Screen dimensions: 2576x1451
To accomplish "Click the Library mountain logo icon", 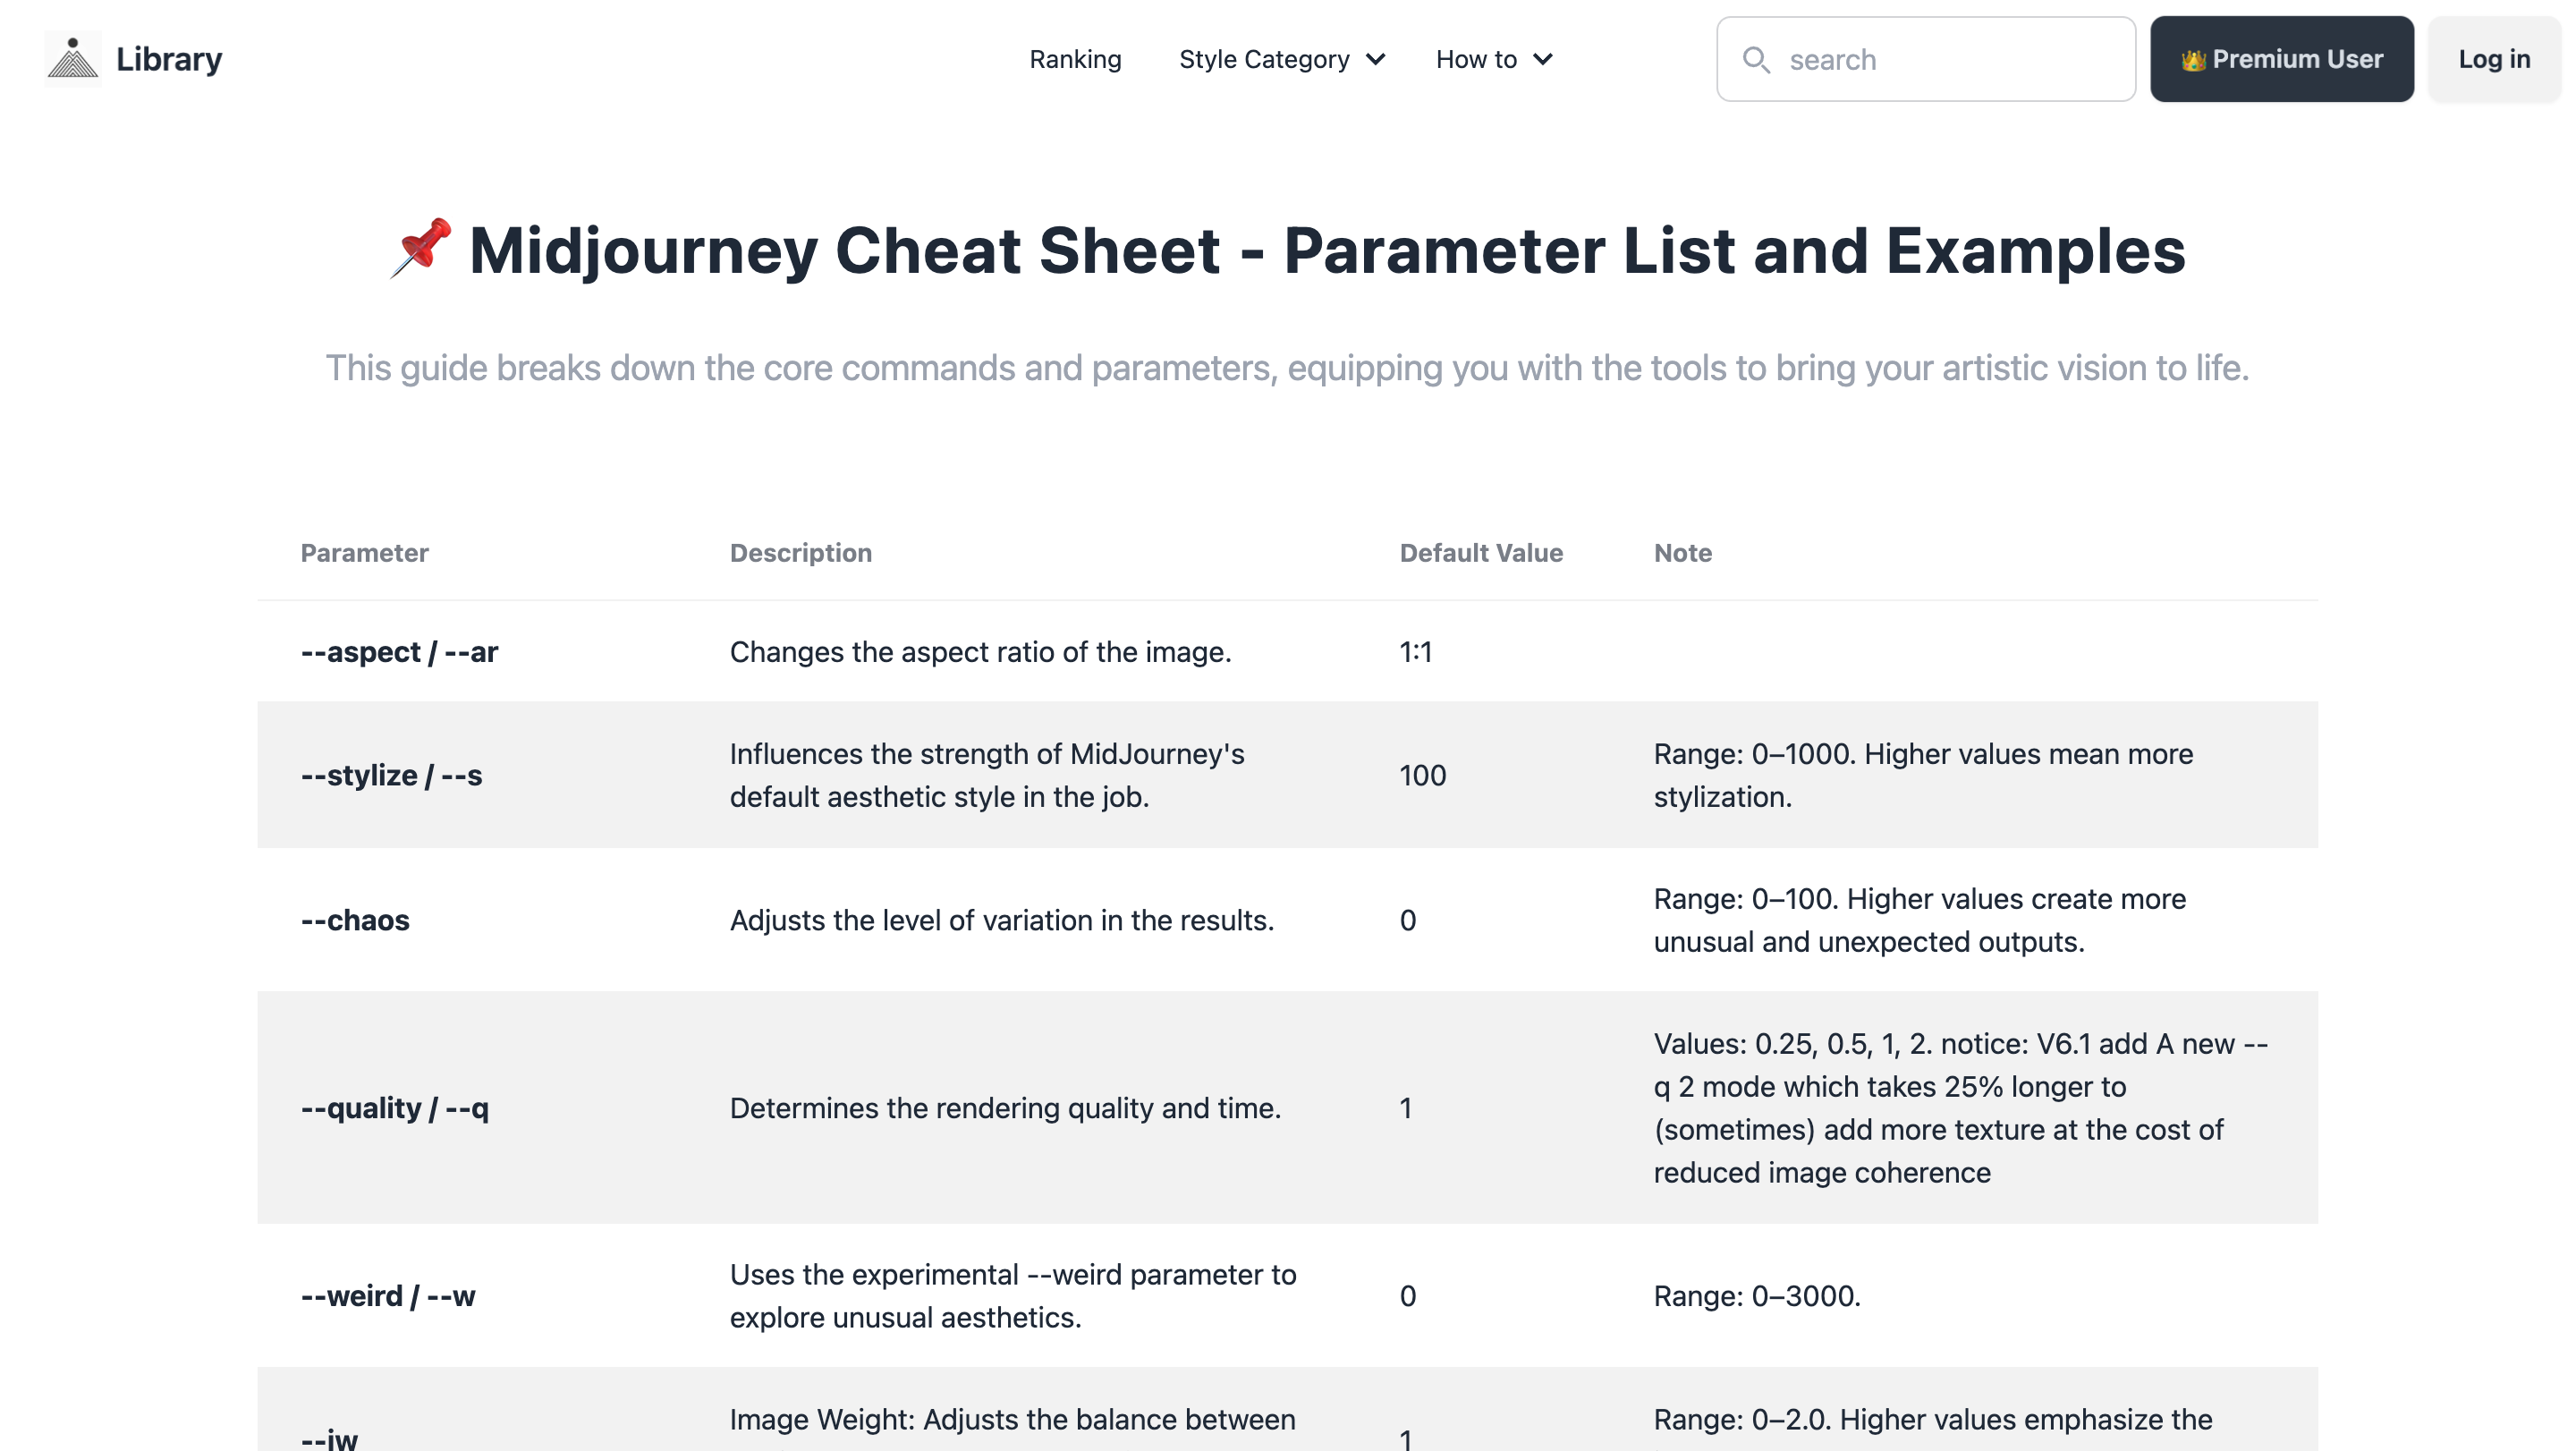I will [73, 58].
